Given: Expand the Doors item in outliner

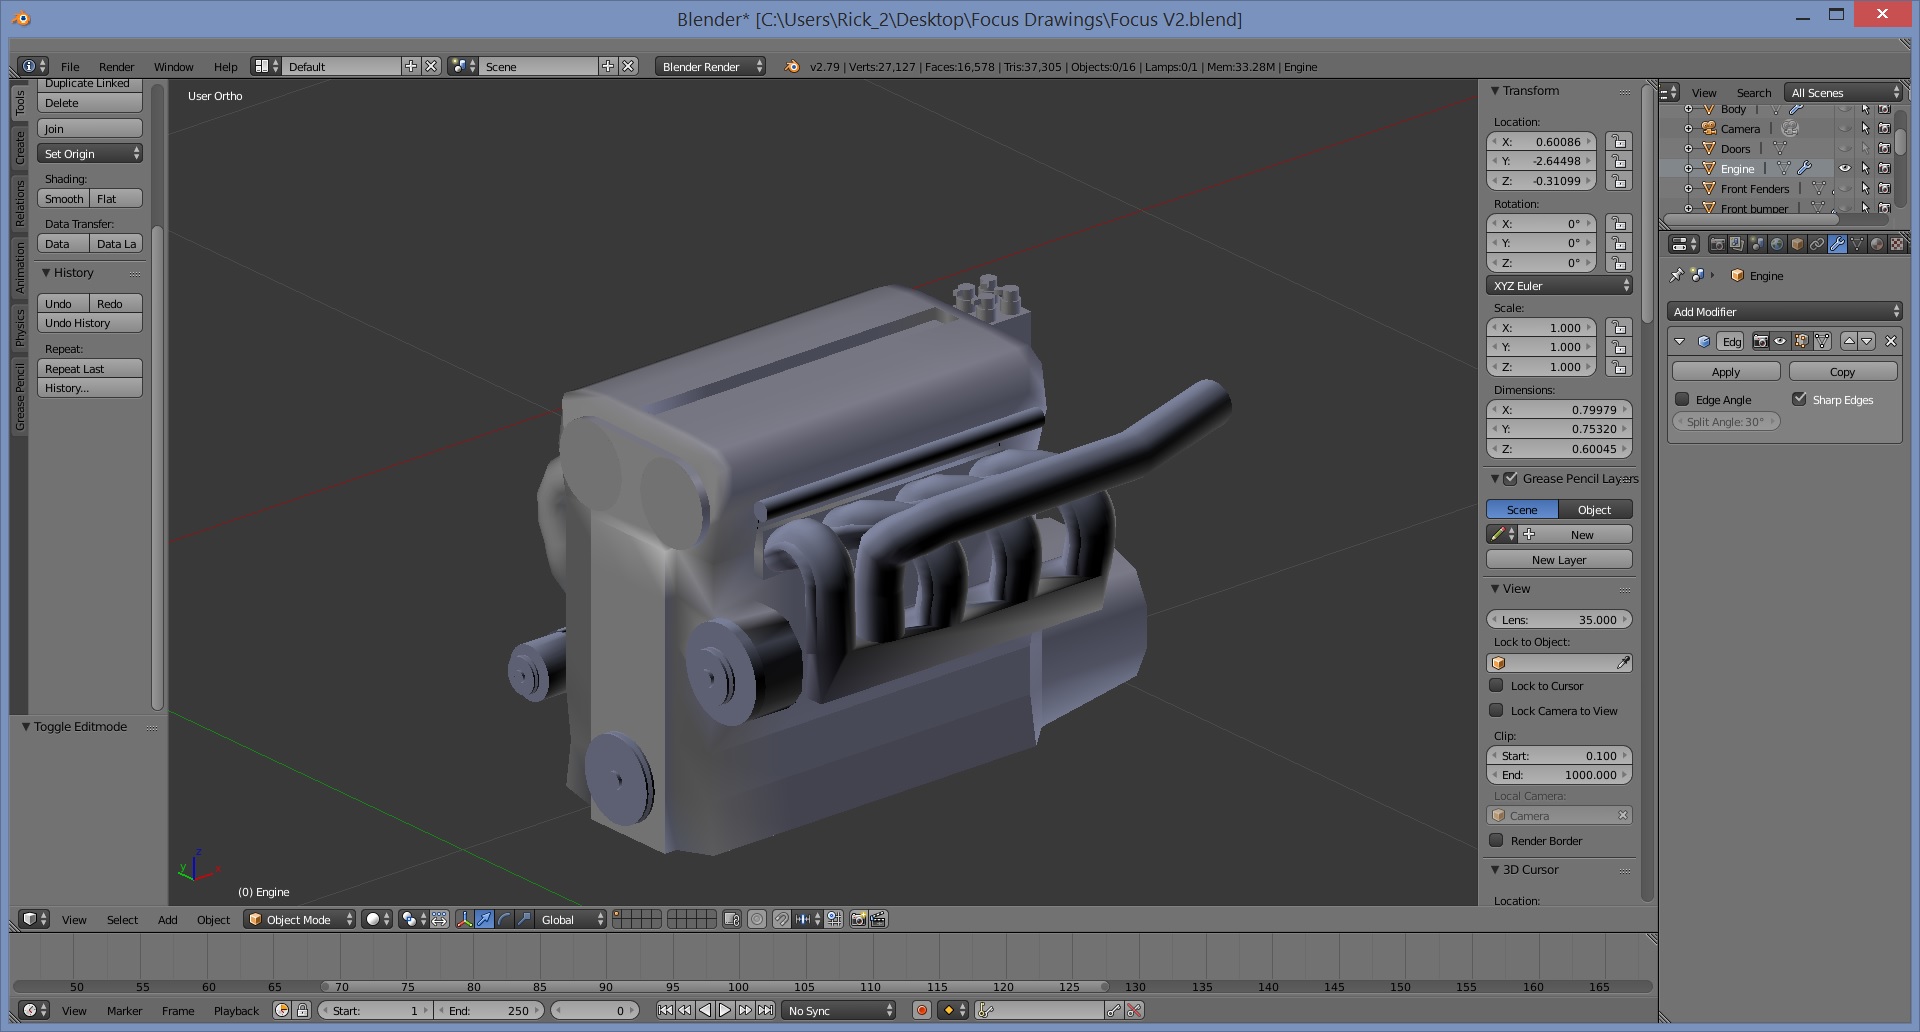Looking at the screenshot, I should [x=1689, y=149].
